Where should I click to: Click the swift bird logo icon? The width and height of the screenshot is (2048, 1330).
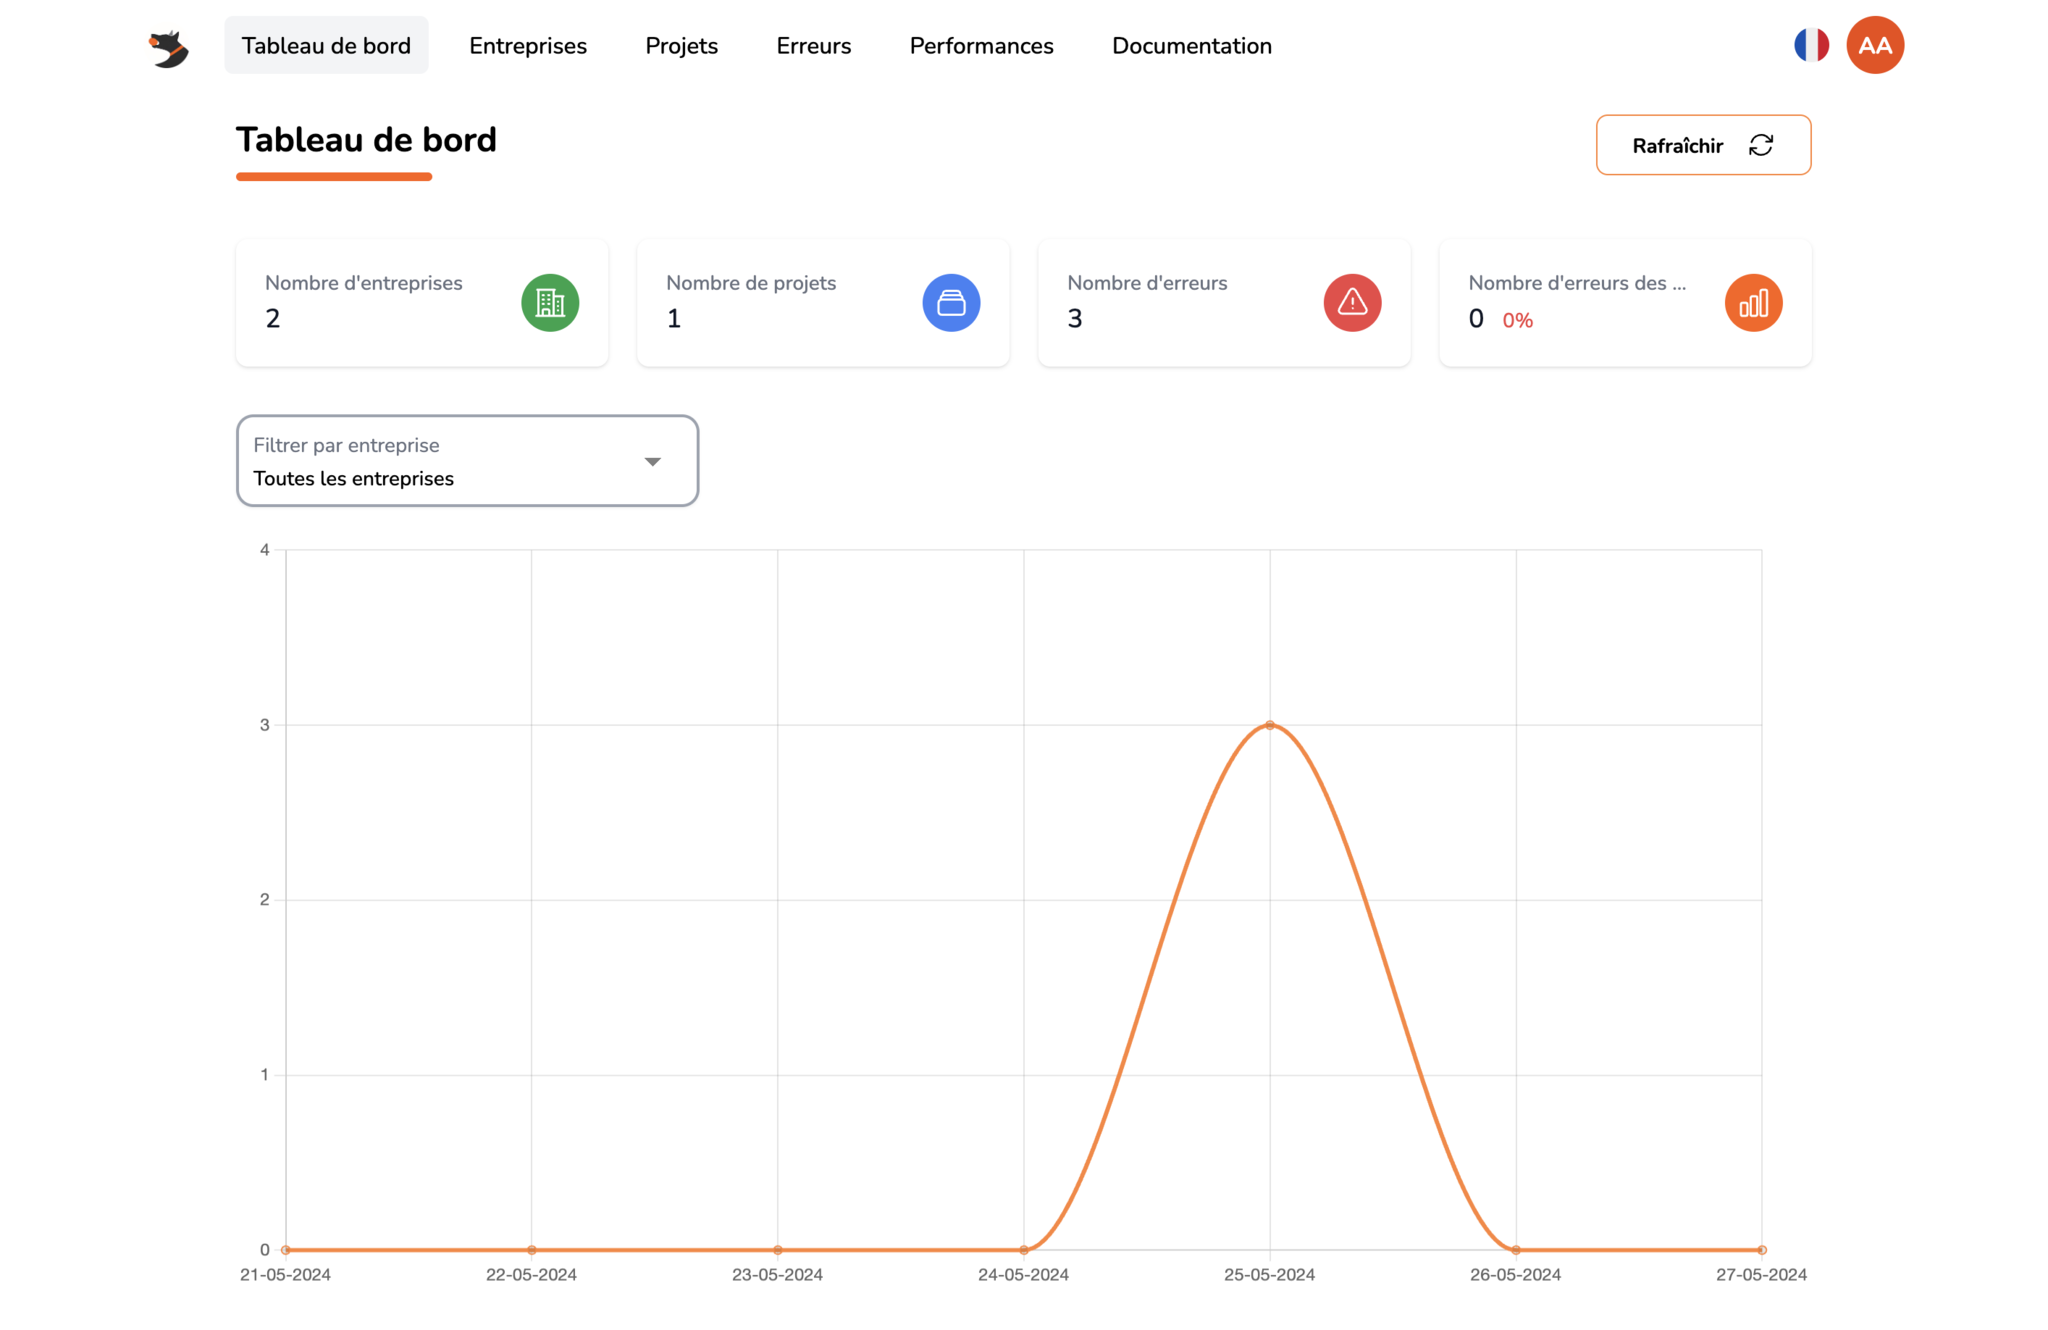[x=169, y=45]
